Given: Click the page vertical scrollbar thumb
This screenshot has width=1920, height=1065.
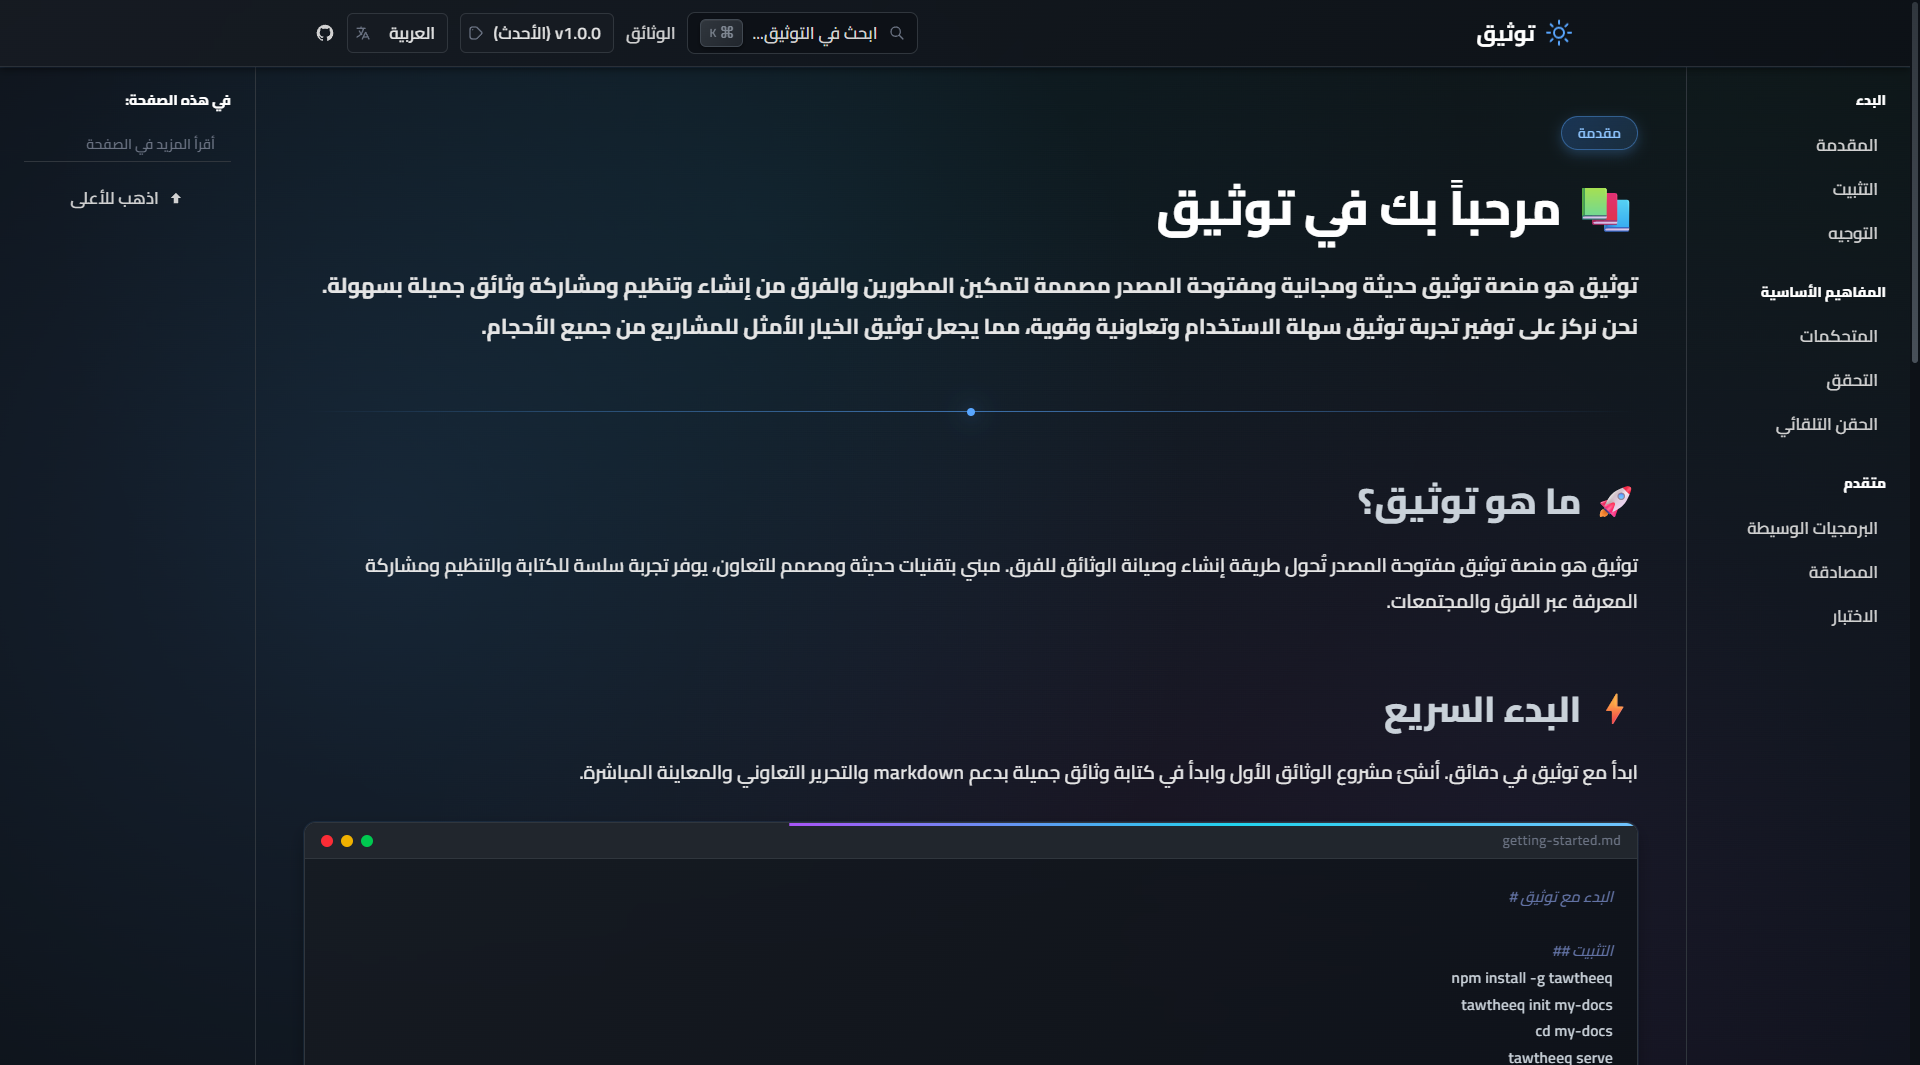Looking at the screenshot, I should (1915, 182).
